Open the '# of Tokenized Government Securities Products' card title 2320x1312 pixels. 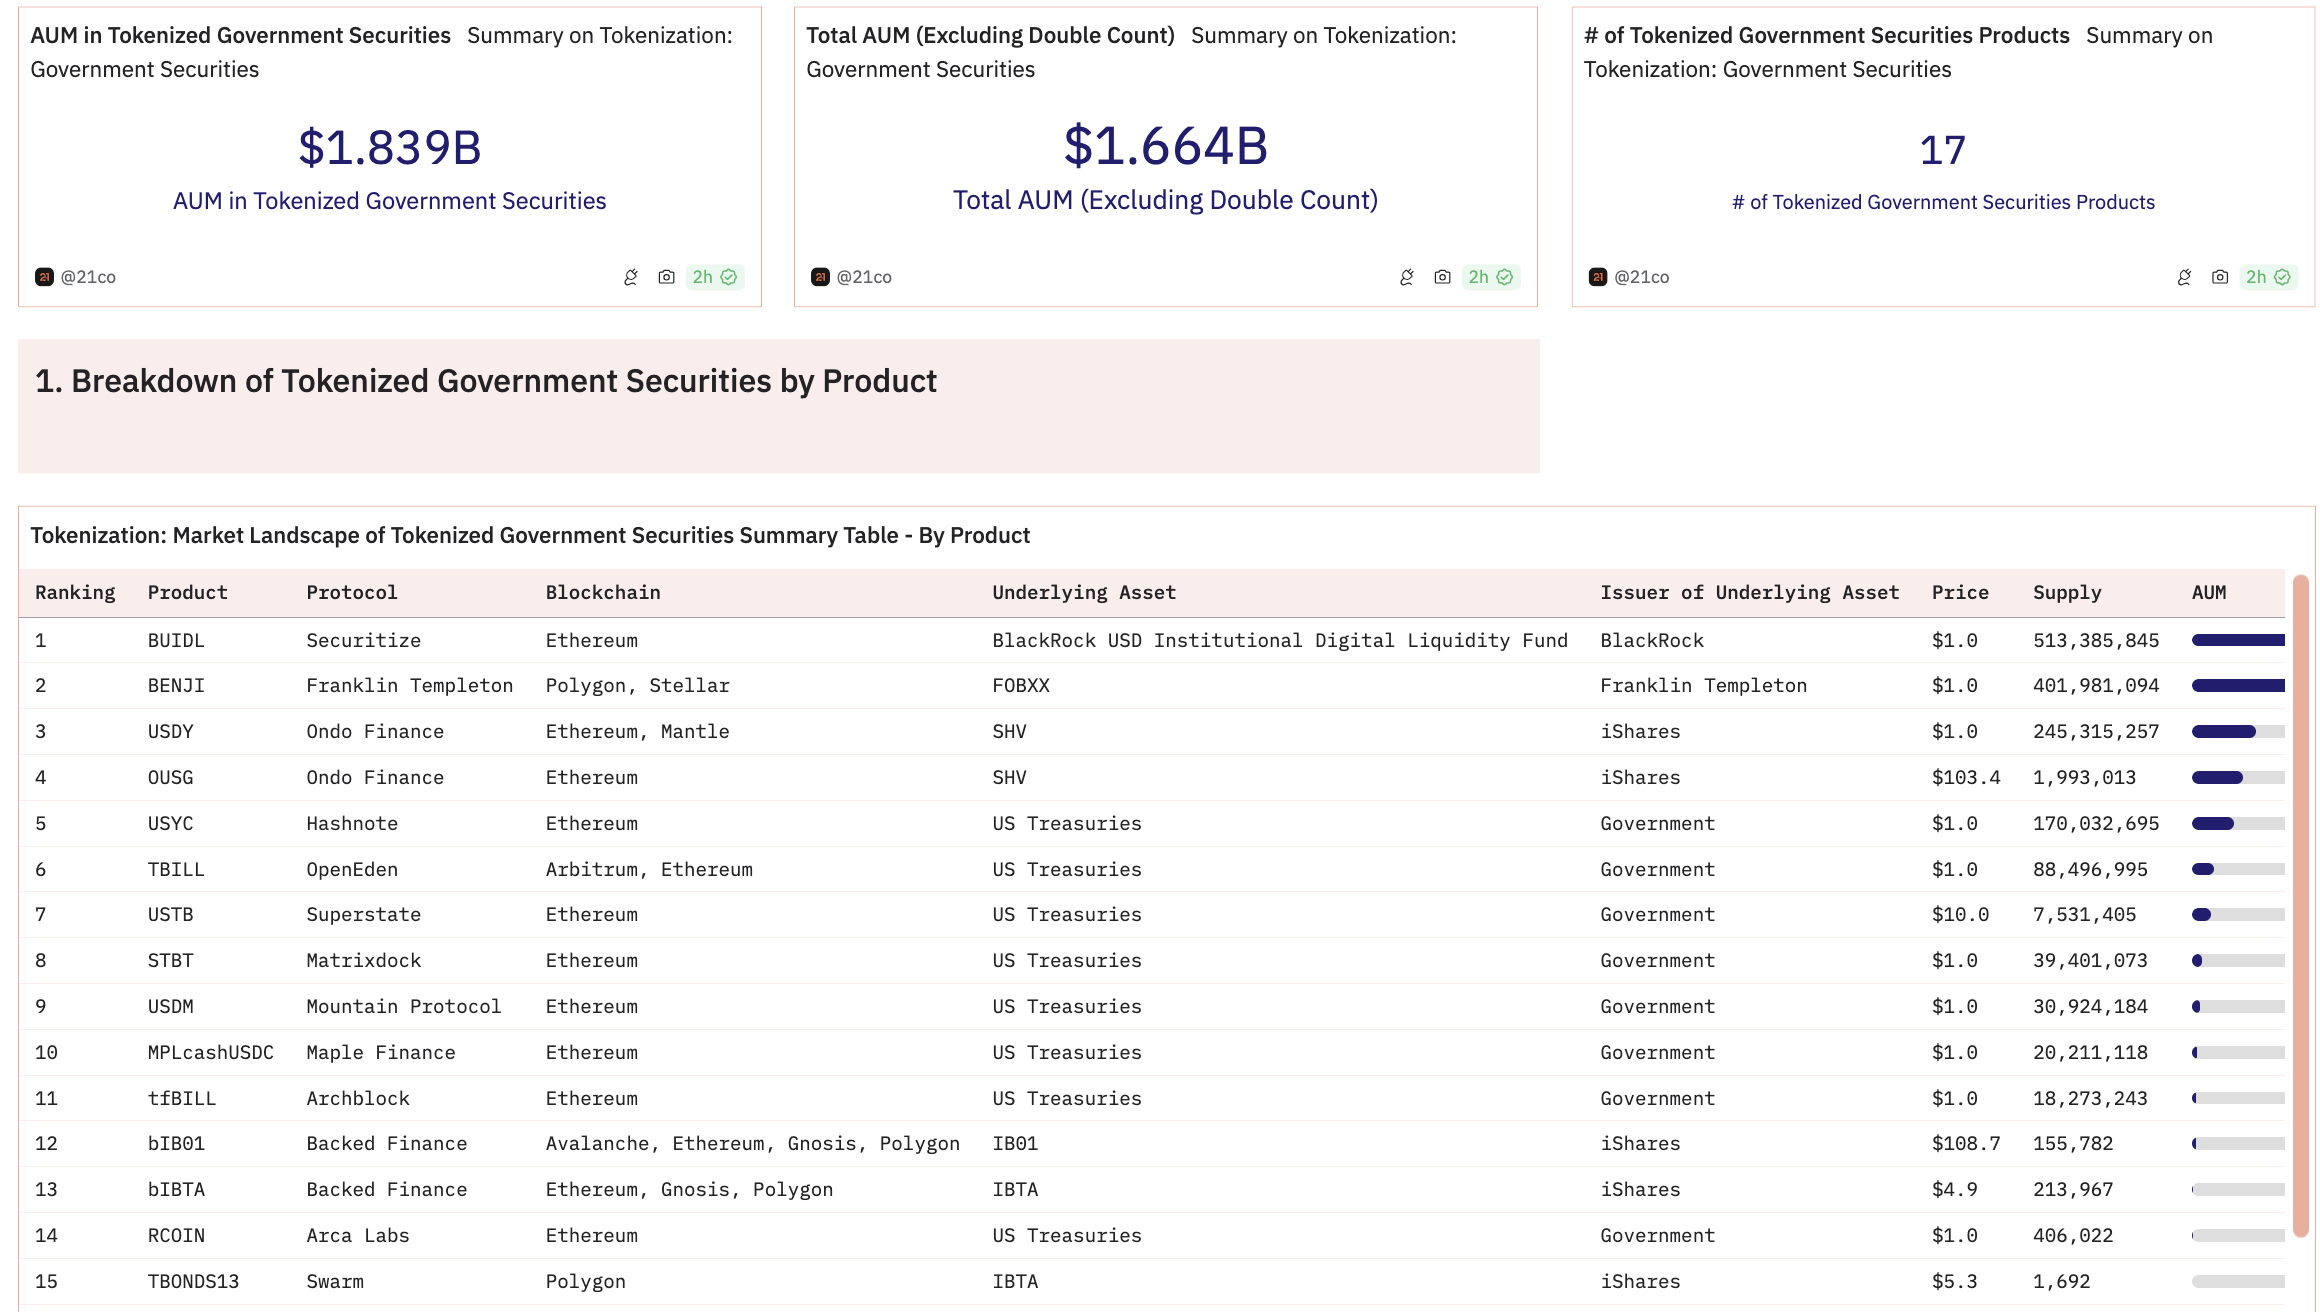click(1827, 35)
